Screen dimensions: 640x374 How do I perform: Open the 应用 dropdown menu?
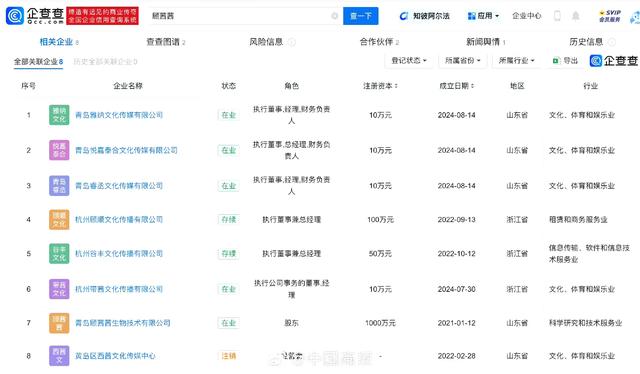pos(483,16)
